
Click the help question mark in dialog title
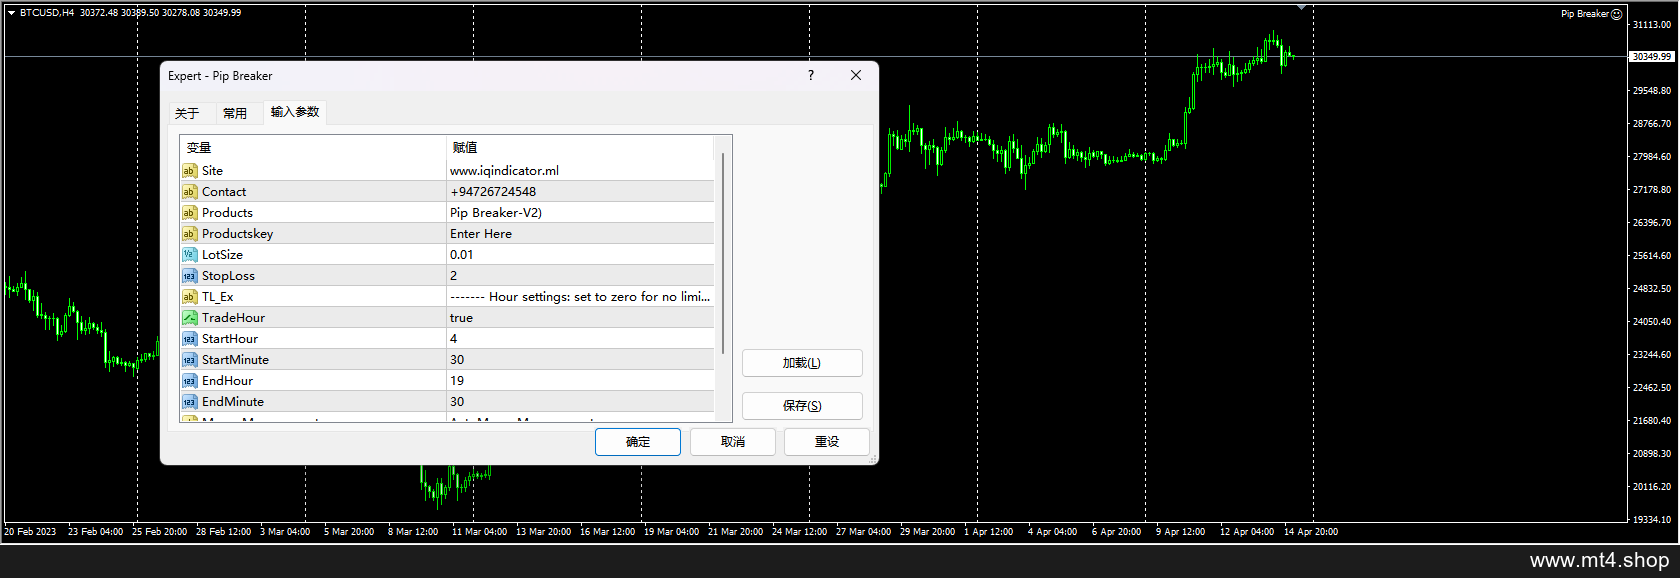tap(811, 75)
